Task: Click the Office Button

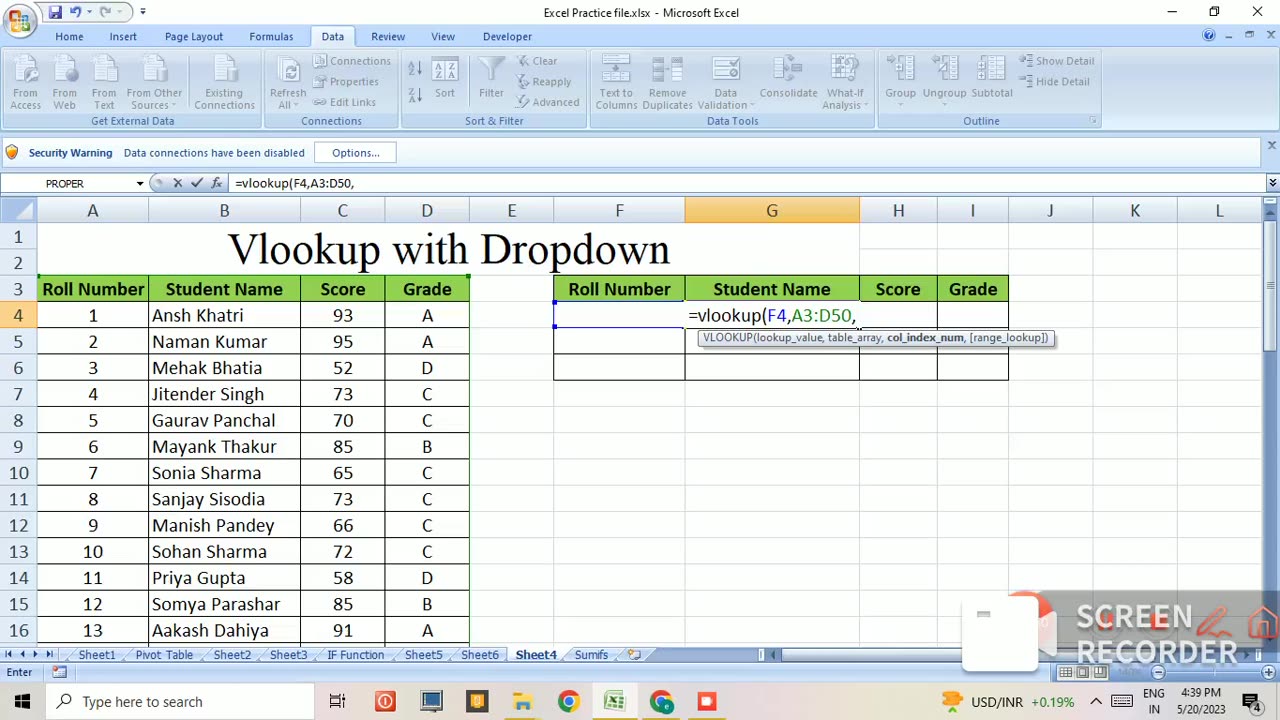Action: (19, 19)
